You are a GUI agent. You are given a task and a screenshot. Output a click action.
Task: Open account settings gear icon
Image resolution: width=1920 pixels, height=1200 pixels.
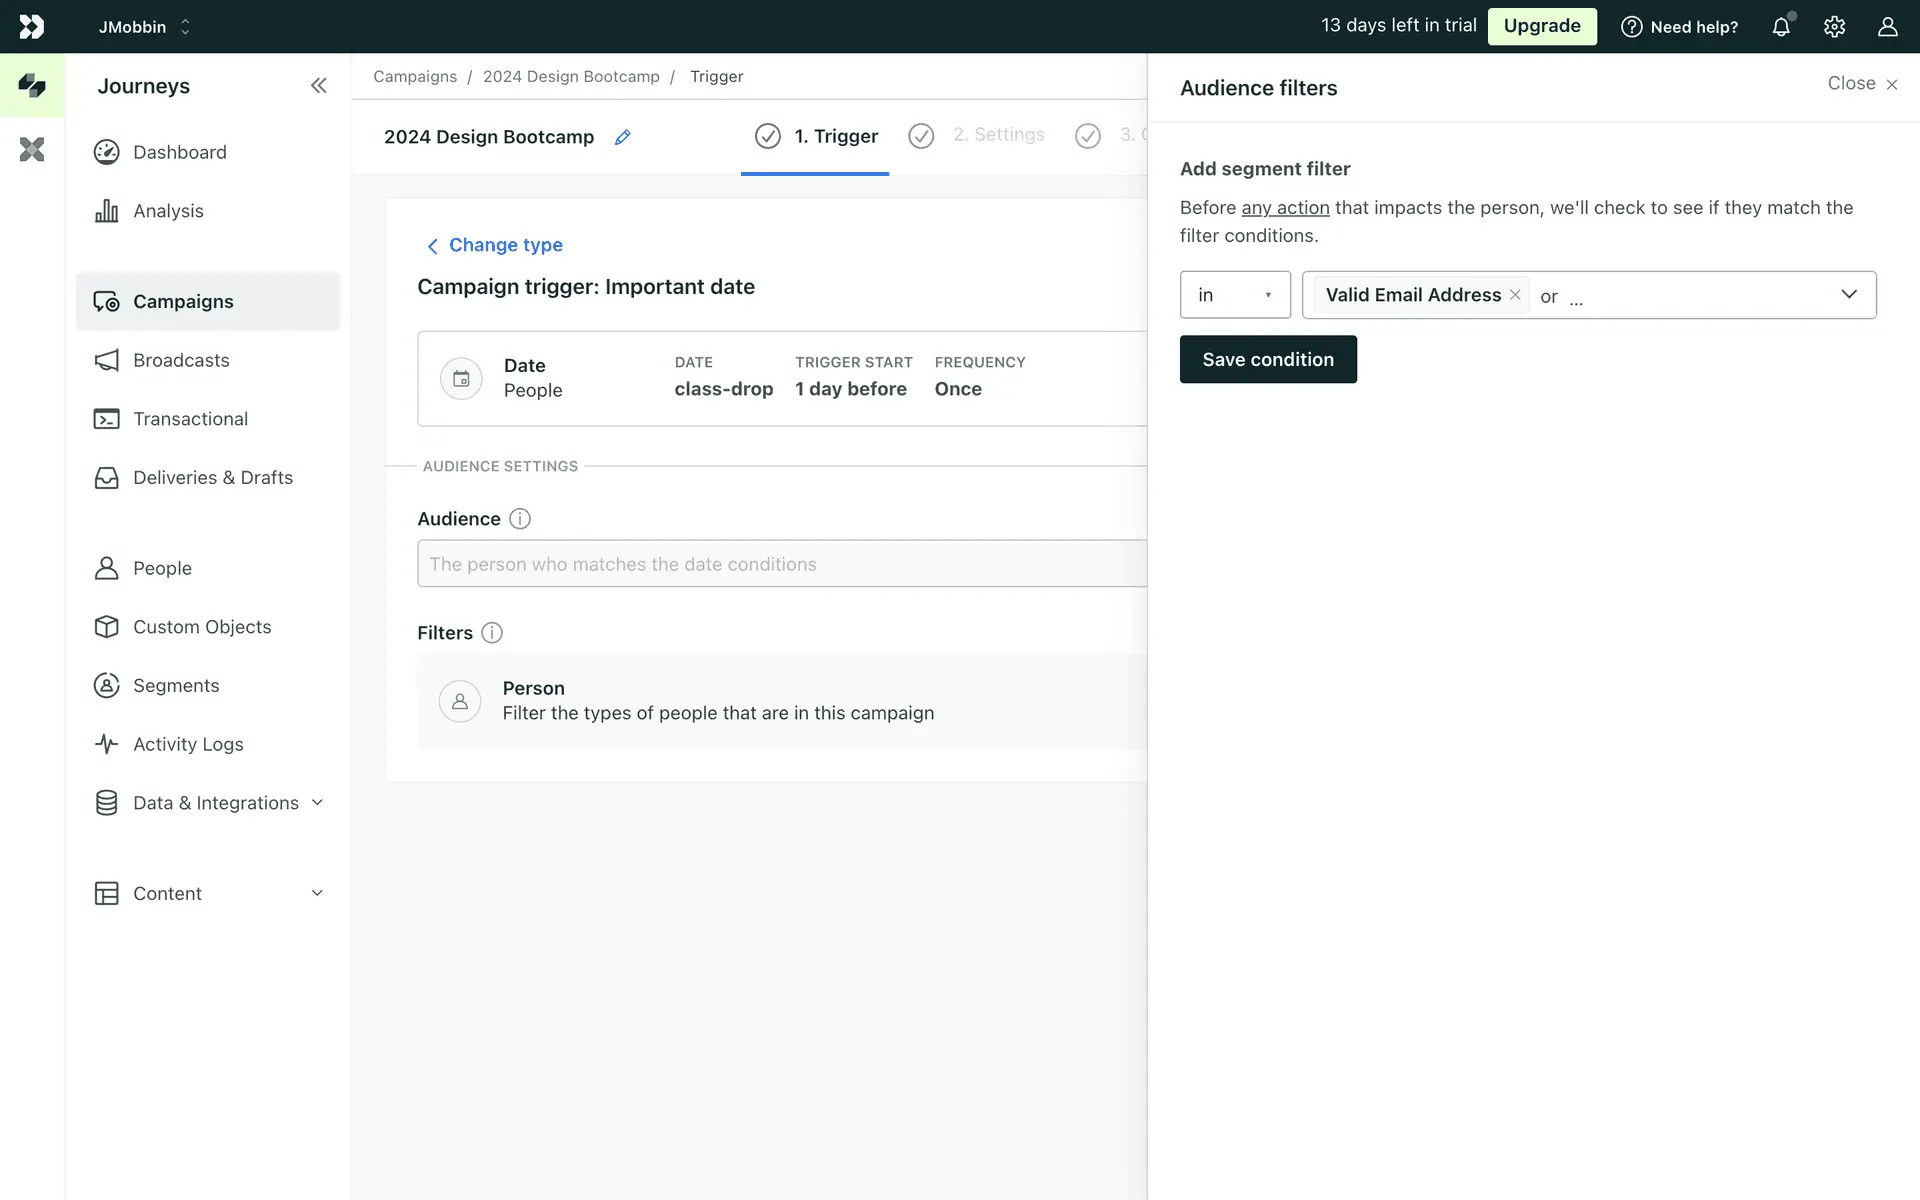click(1834, 27)
